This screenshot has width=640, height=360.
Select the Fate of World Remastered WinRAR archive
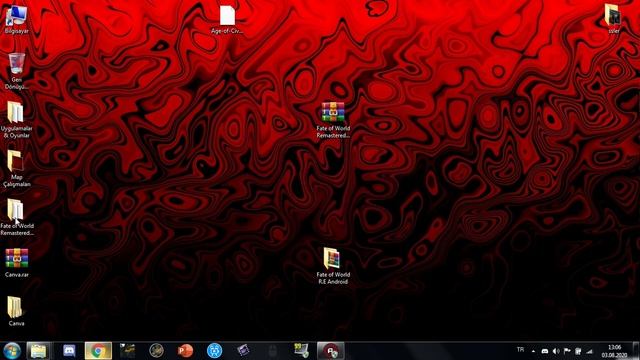333,120
